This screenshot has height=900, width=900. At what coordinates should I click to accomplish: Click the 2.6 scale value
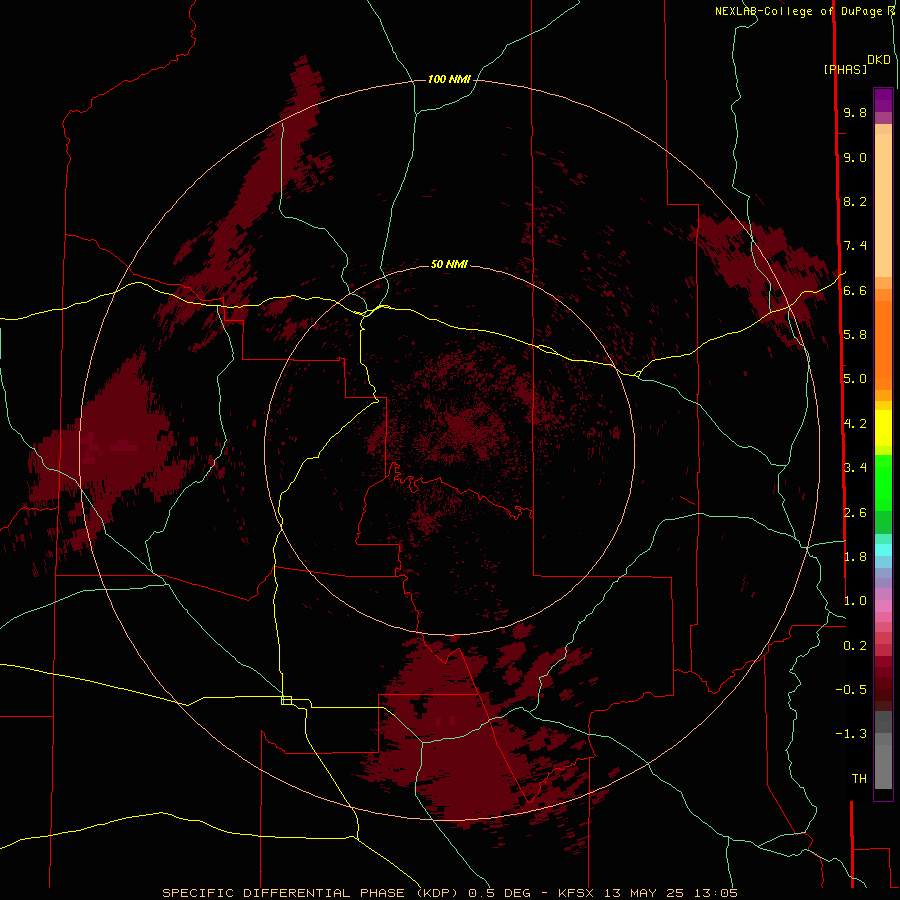pyautogui.click(x=855, y=513)
